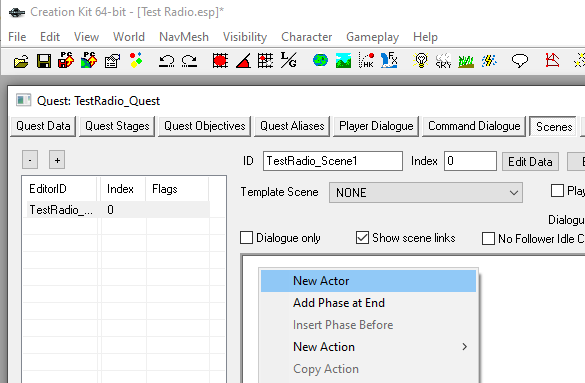Choose Add Phase at End
585x383 pixels.
coord(369,303)
